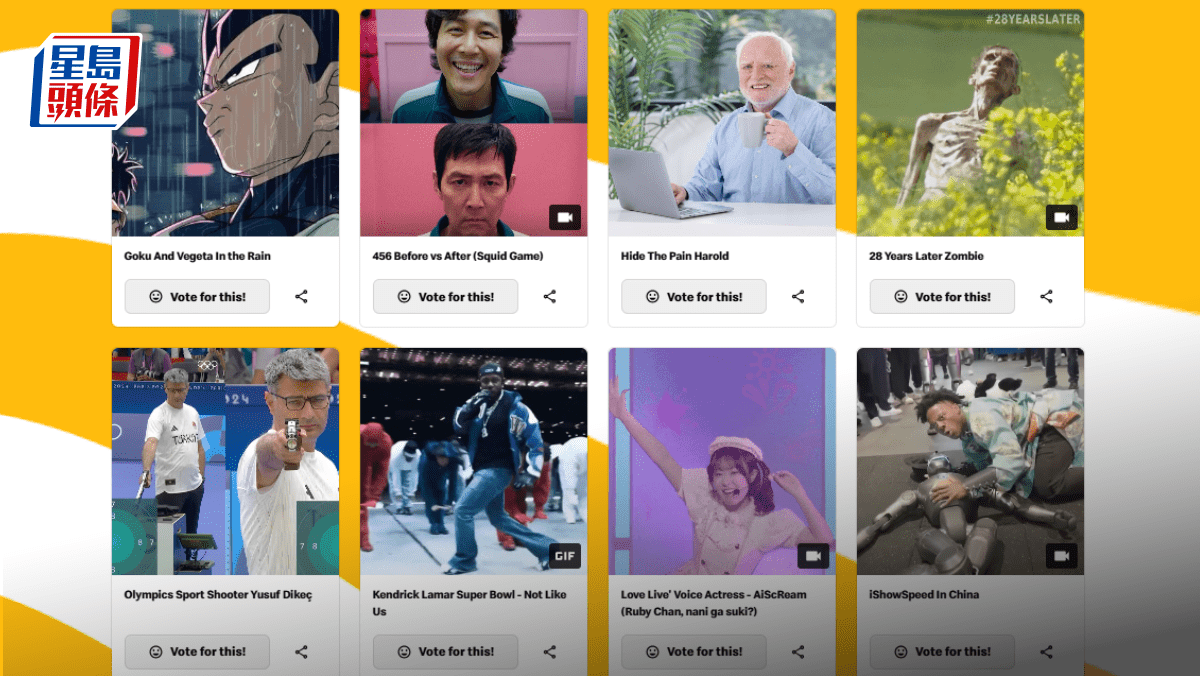Share the 28 Years Later Zombie card
1200x676 pixels.
click(x=1046, y=297)
